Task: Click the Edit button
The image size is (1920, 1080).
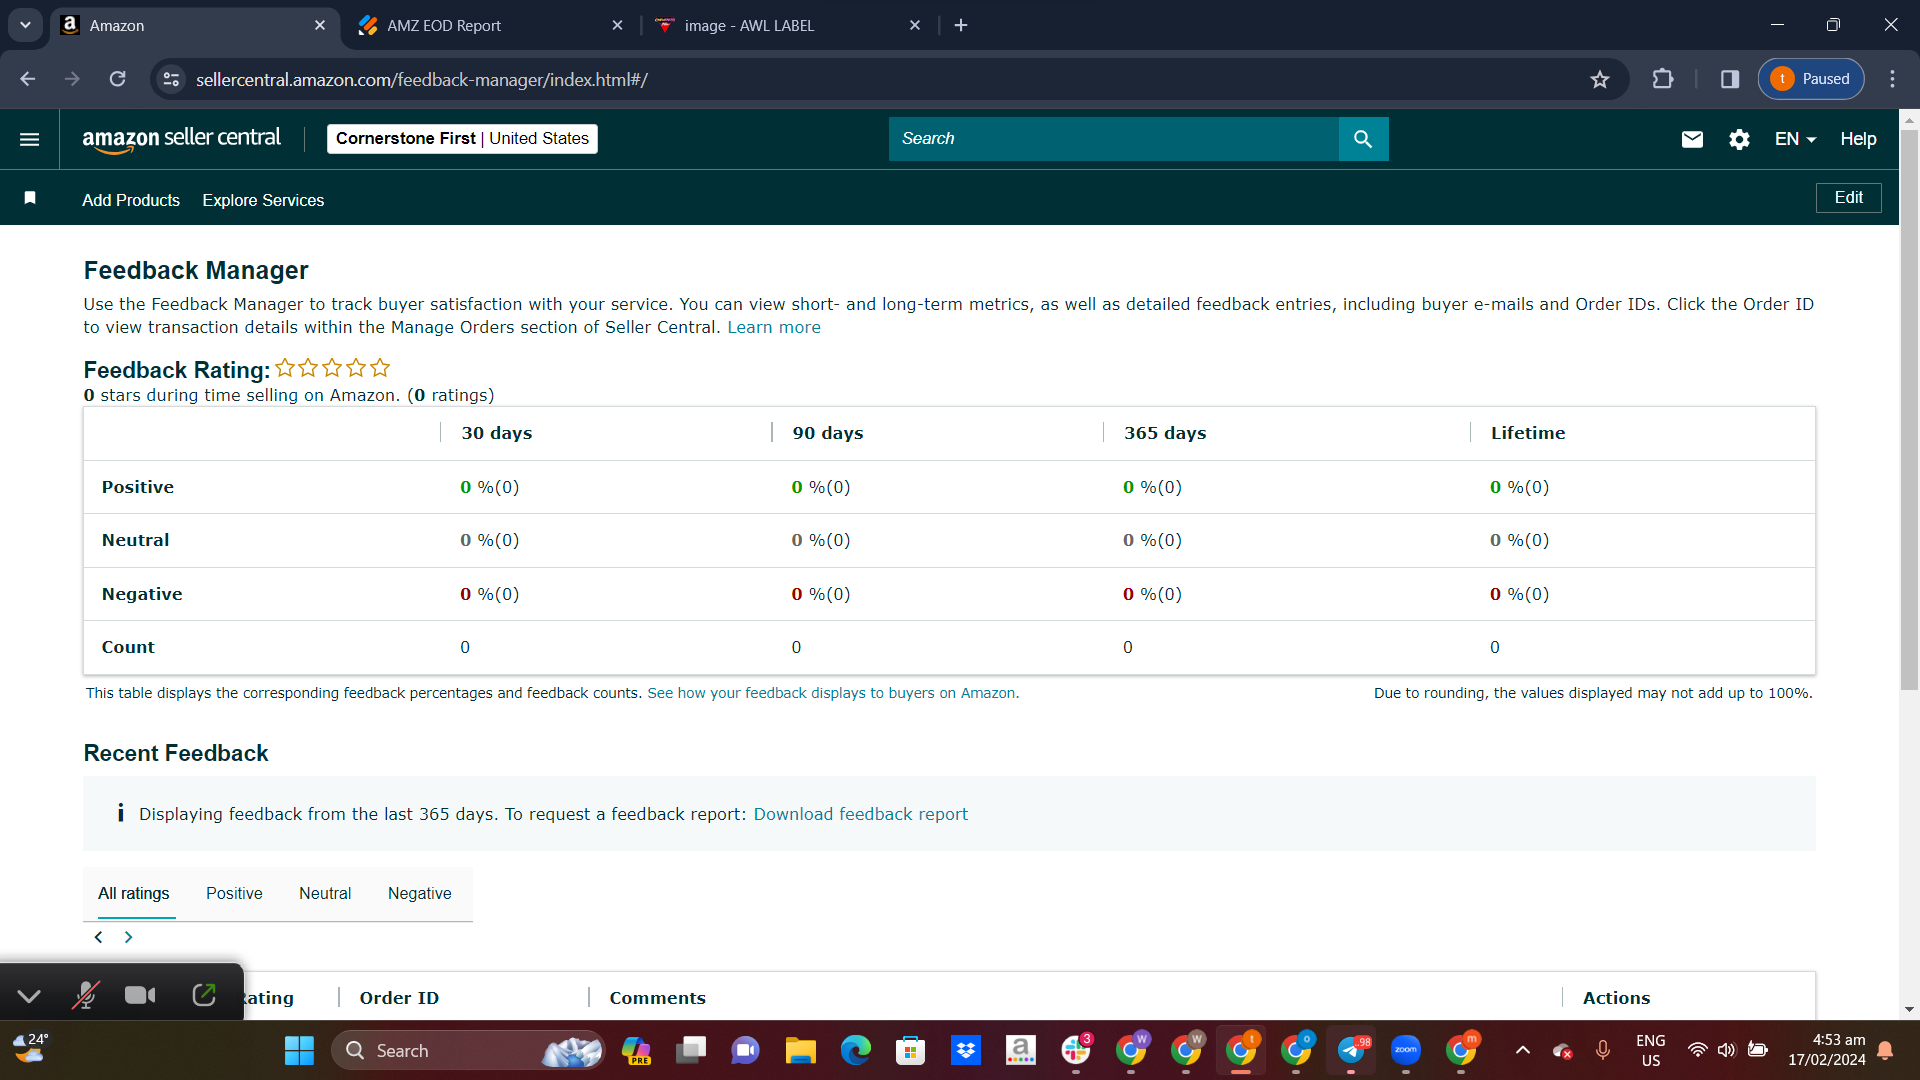Action: 1848,197
